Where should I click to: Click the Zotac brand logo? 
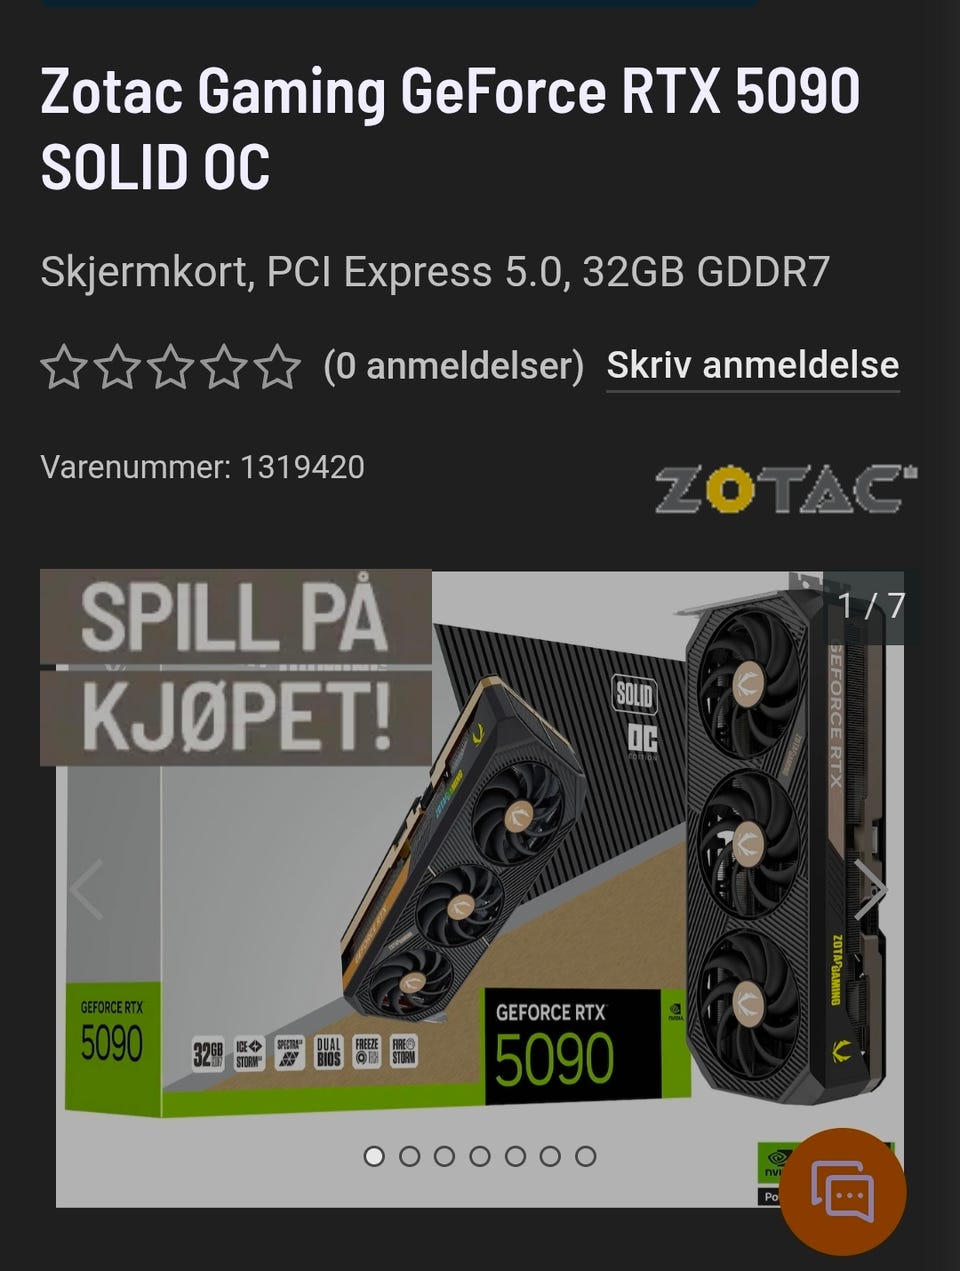tap(786, 489)
